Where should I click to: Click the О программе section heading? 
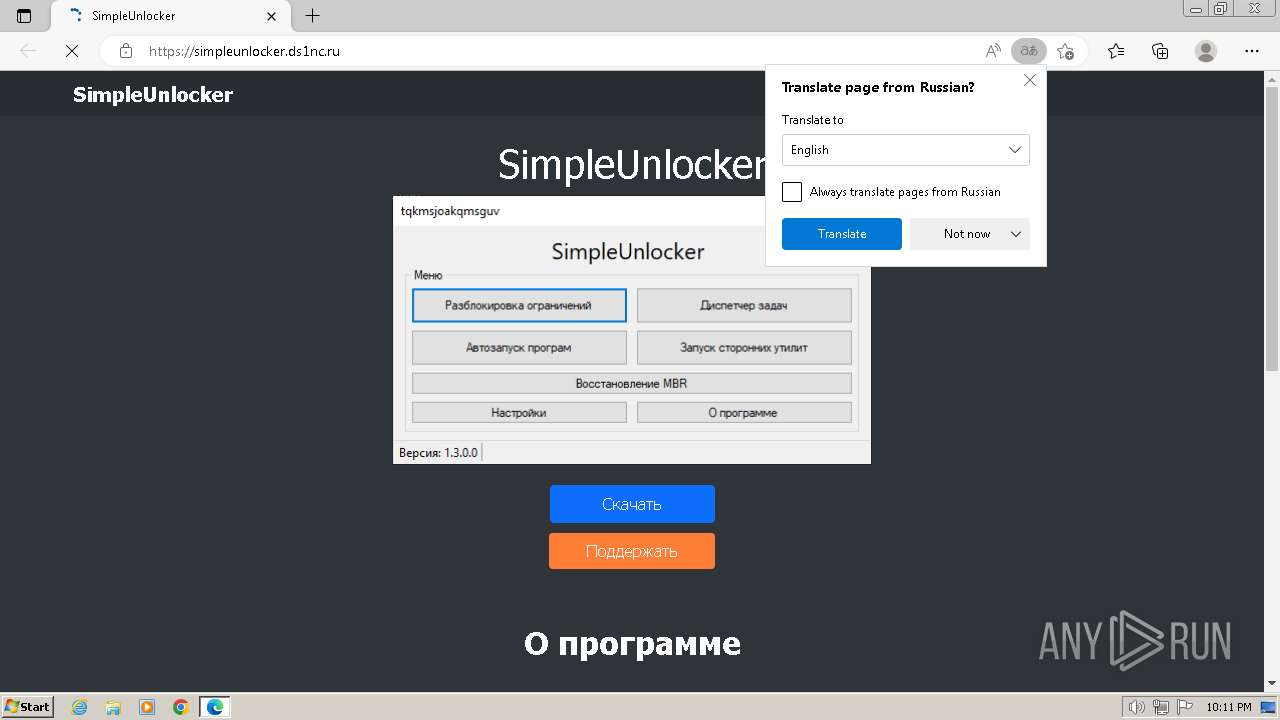pyautogui.click(x=632, y=644)
